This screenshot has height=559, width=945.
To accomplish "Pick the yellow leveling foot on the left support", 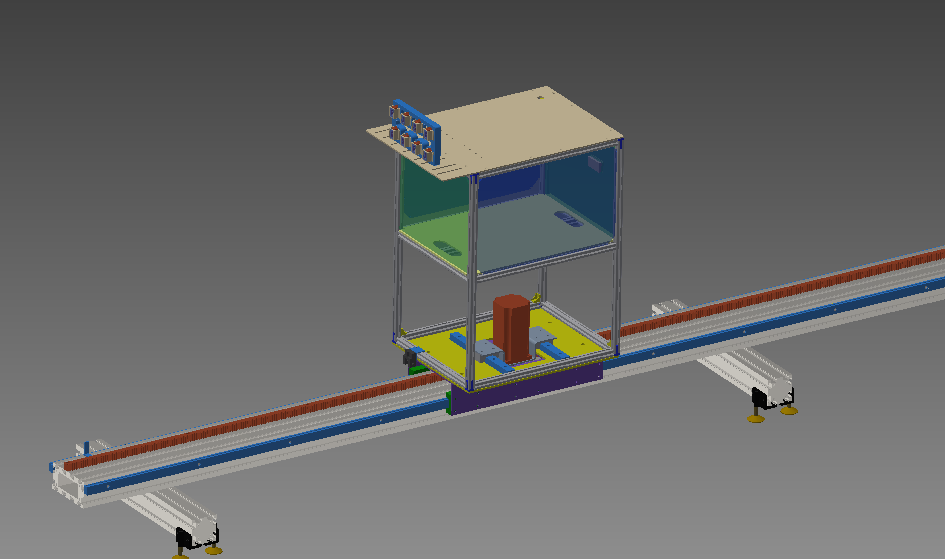I will click(x=212, y=549).
